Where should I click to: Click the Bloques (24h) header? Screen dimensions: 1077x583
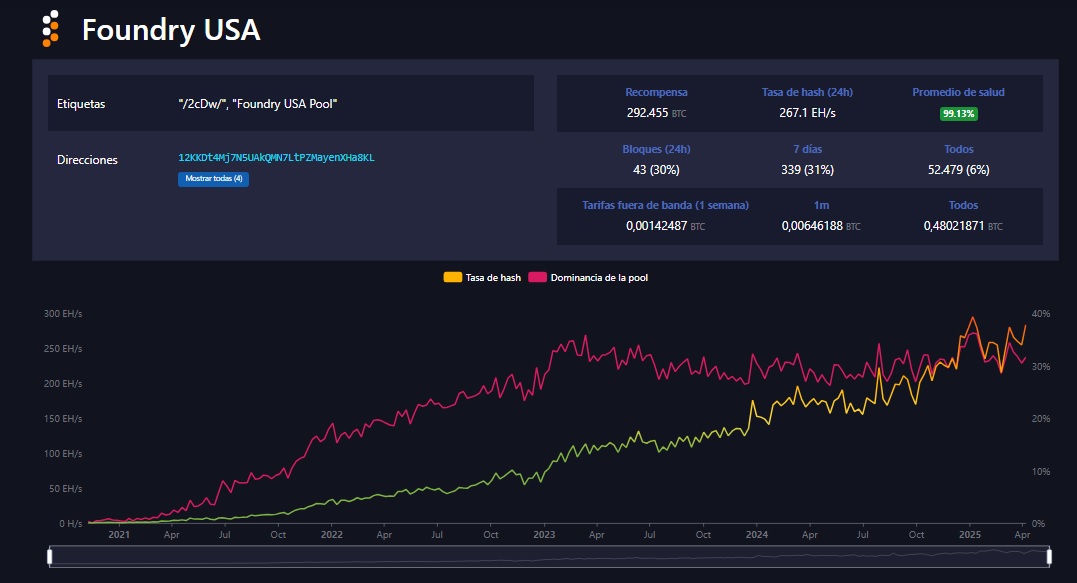[x=656, y=149]
